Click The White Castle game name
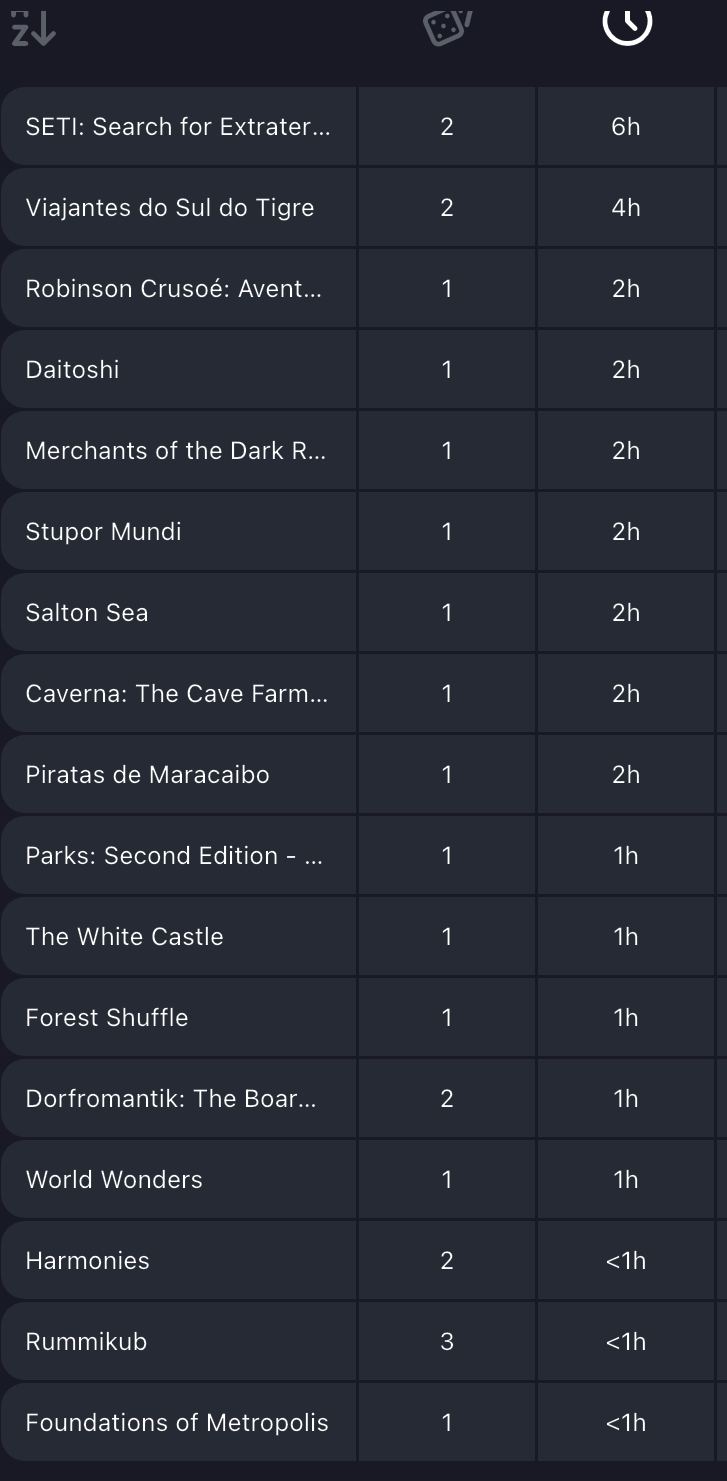The image size is (727, 1481). pos(125,937)
